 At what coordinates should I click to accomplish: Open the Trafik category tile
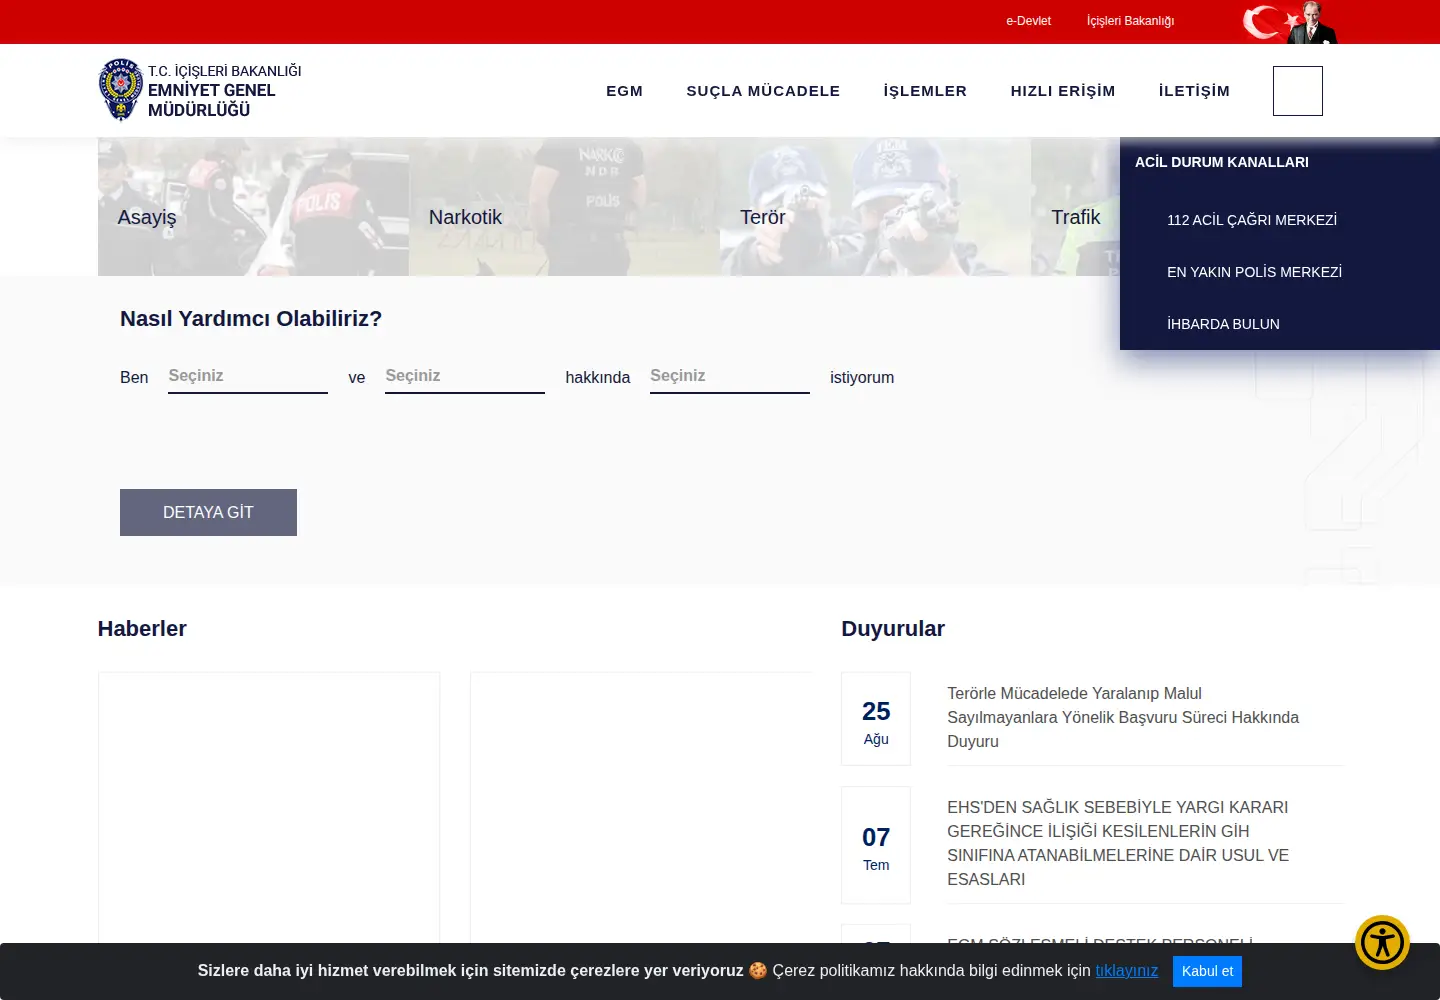tap(1076, 207)
